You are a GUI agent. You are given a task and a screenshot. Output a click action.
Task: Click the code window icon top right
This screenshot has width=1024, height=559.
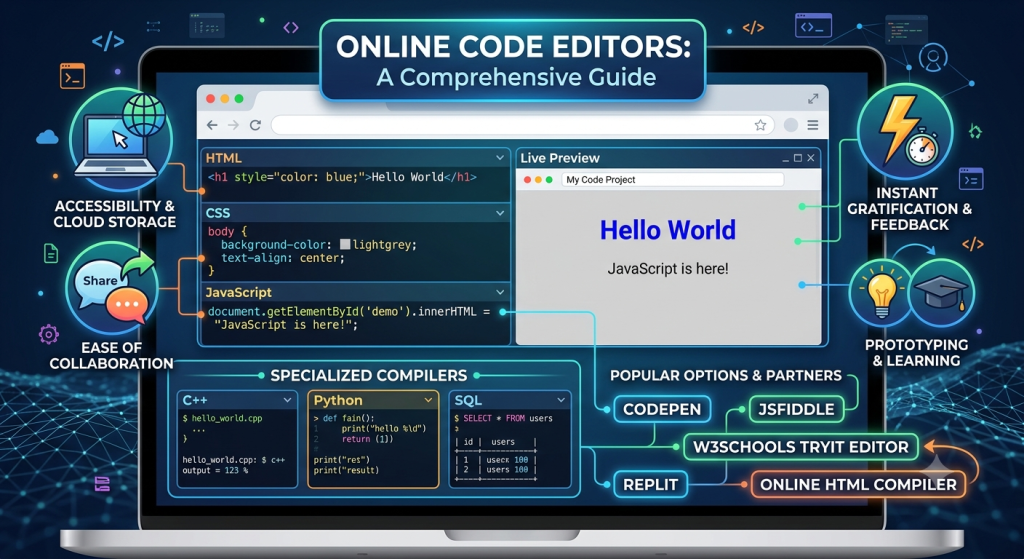(x=813, y=26)
